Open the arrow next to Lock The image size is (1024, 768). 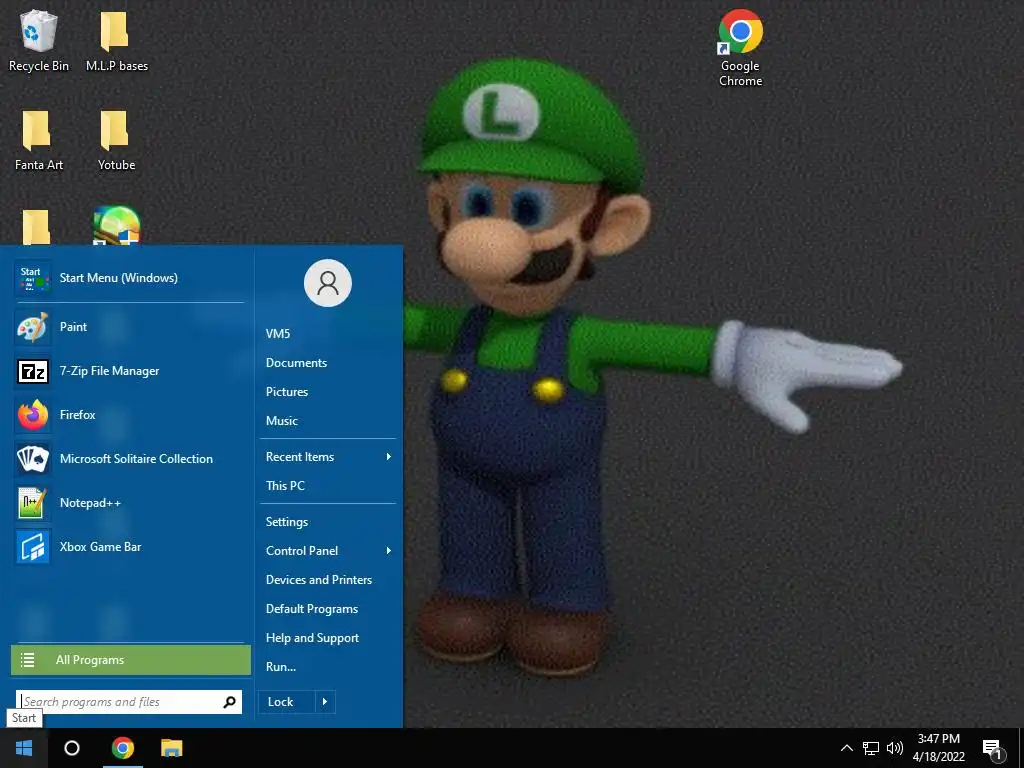point(325,702)
